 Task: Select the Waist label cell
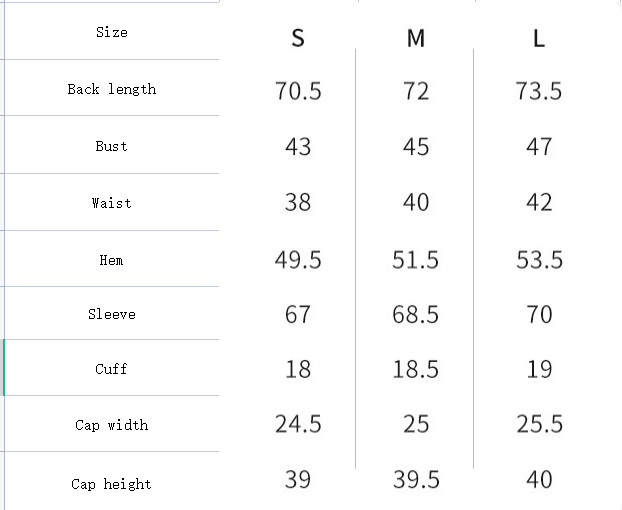pyautogui.click(x=112, y=203)
